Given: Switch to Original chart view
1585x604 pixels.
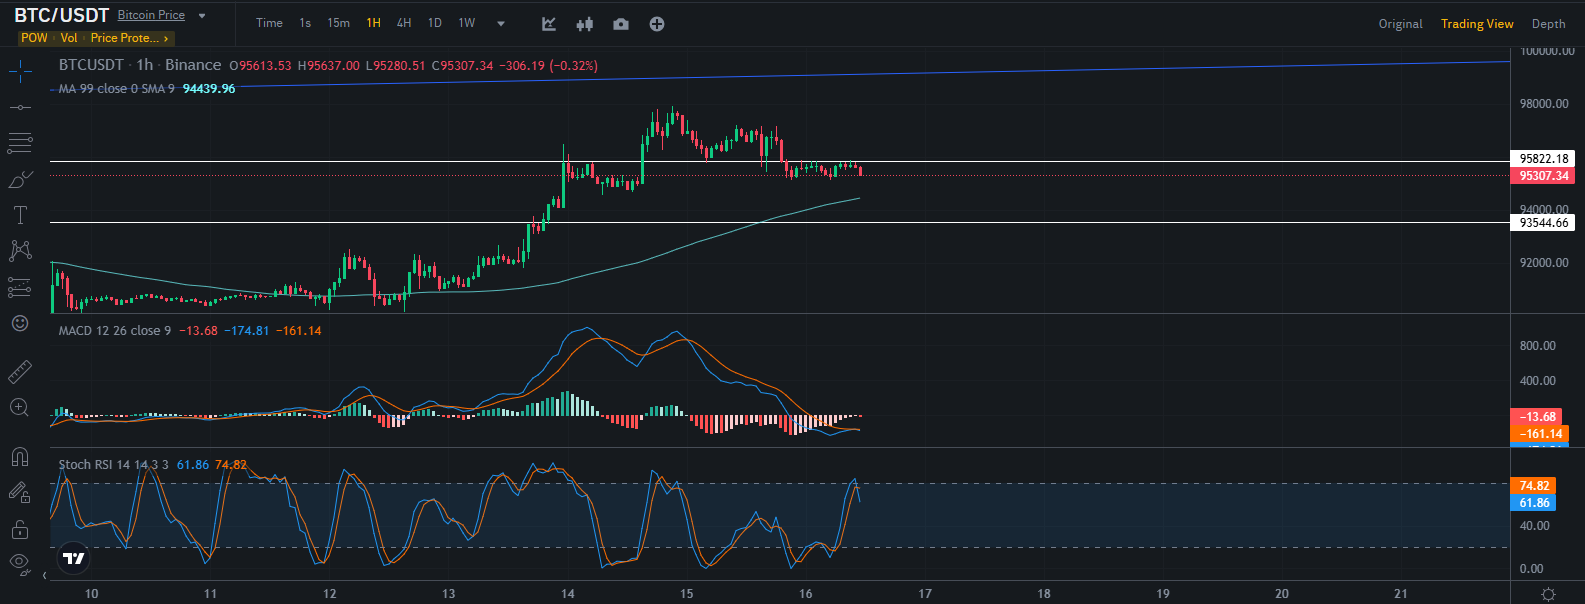Looking at the screenshot, I should tap(1400, 24).
